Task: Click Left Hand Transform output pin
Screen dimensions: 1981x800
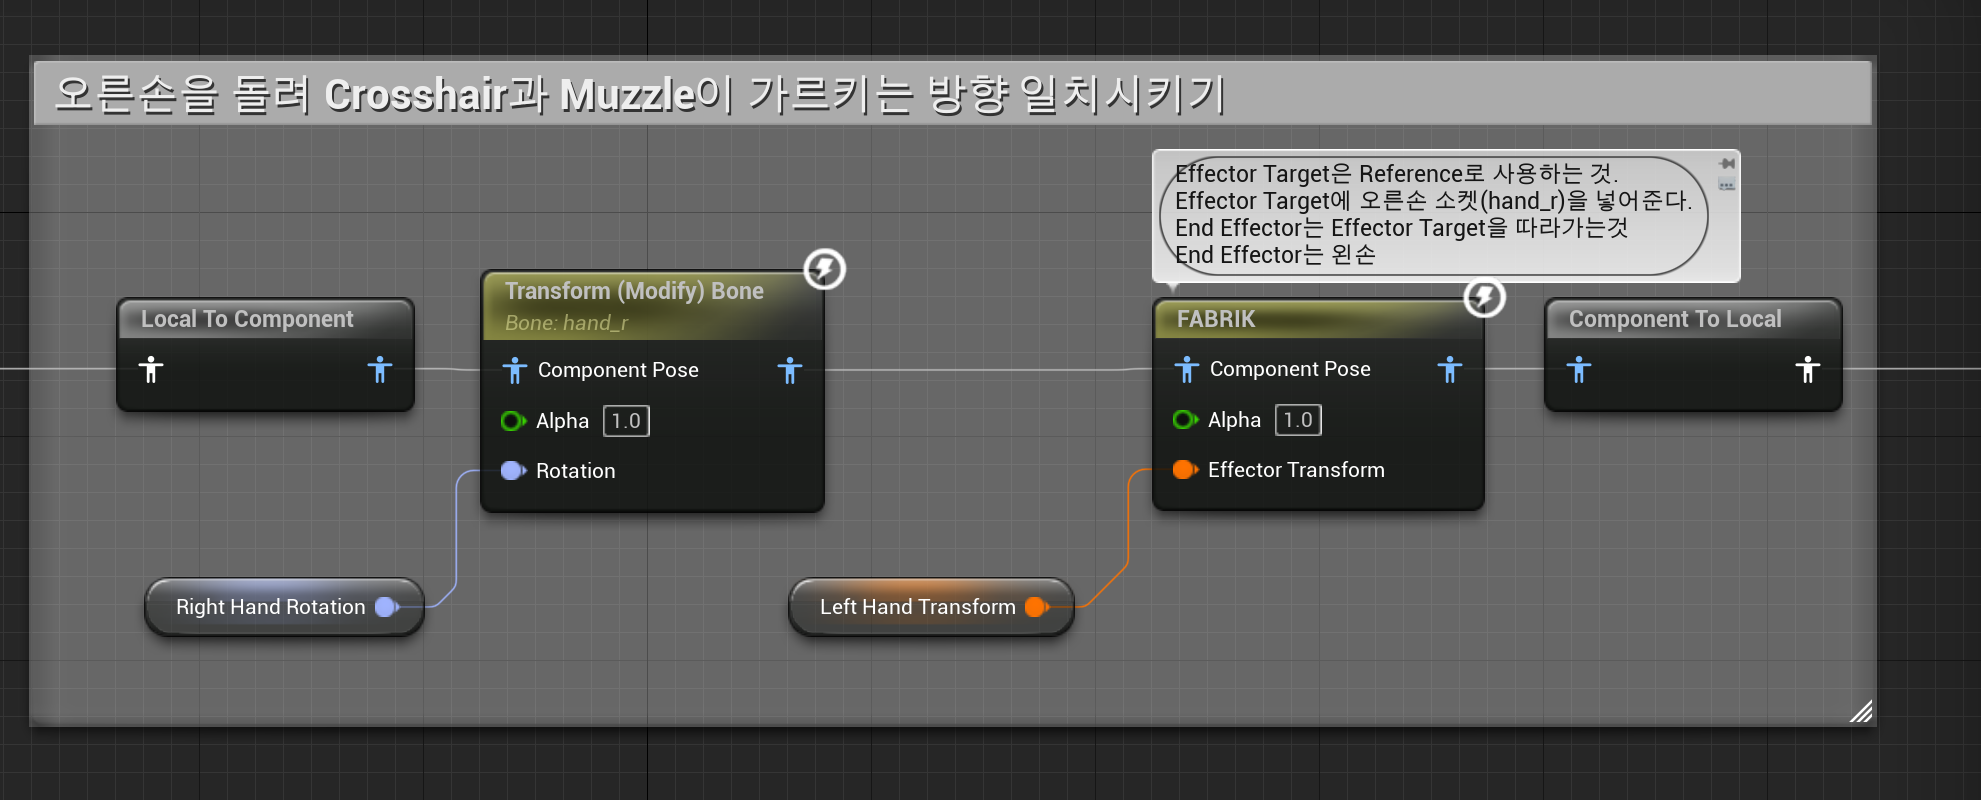Action: (1037, 607)
